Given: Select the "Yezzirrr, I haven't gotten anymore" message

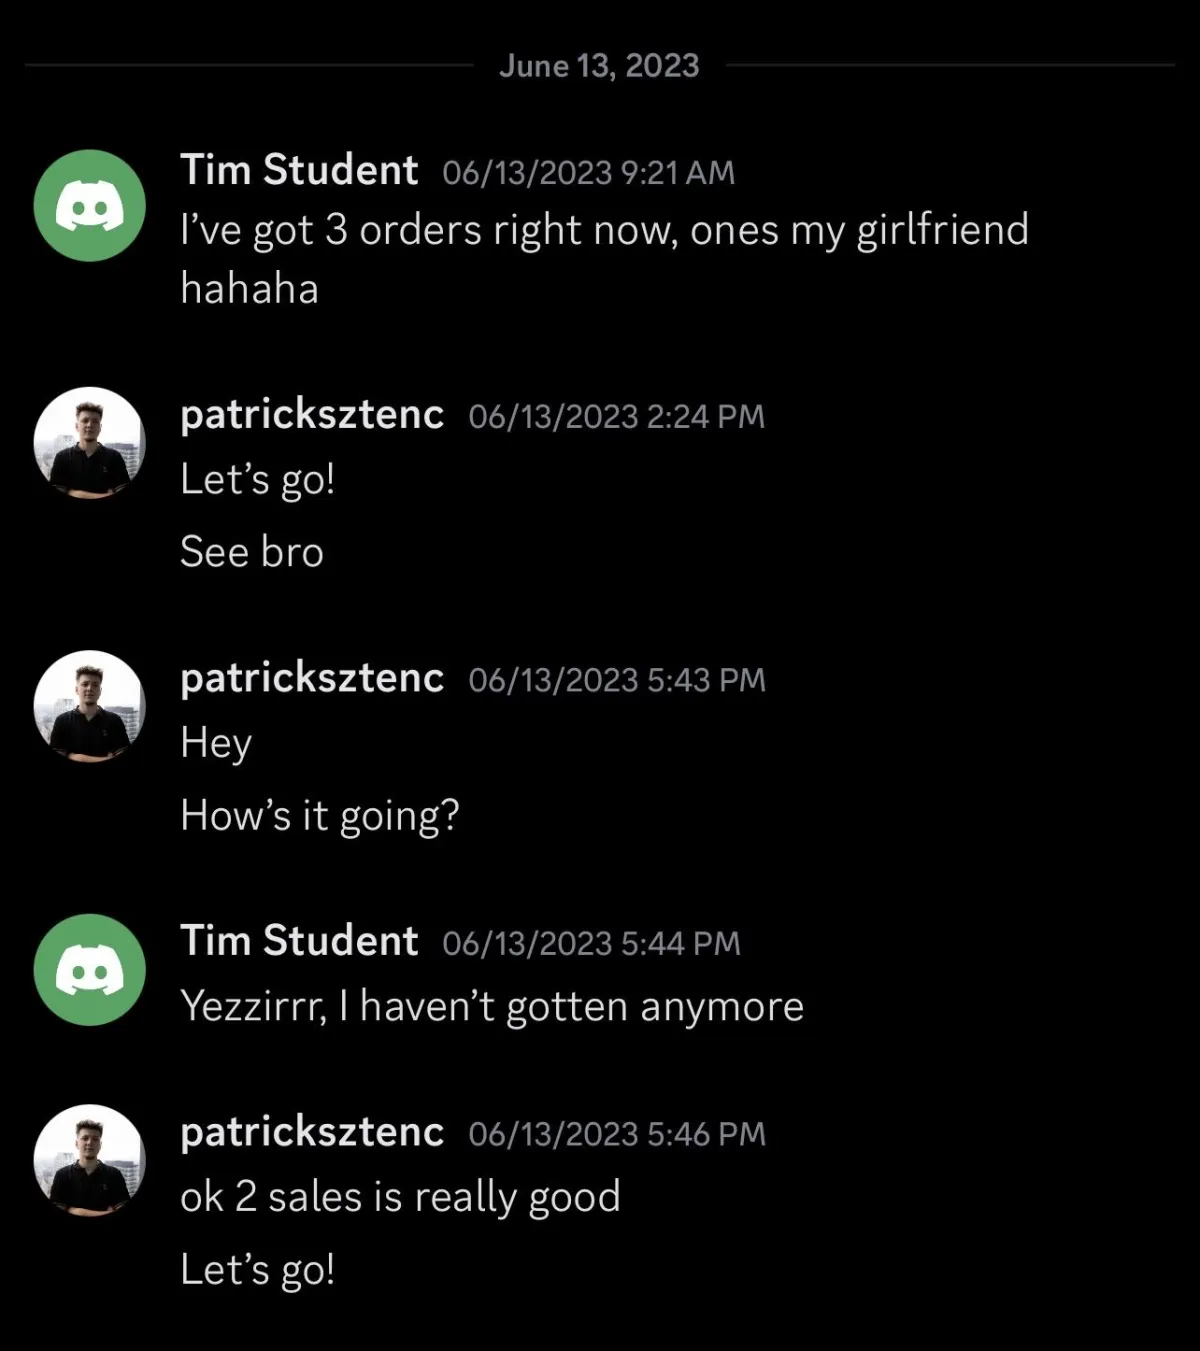Looking at the screenshot, I should click(x=492, y=1007).
